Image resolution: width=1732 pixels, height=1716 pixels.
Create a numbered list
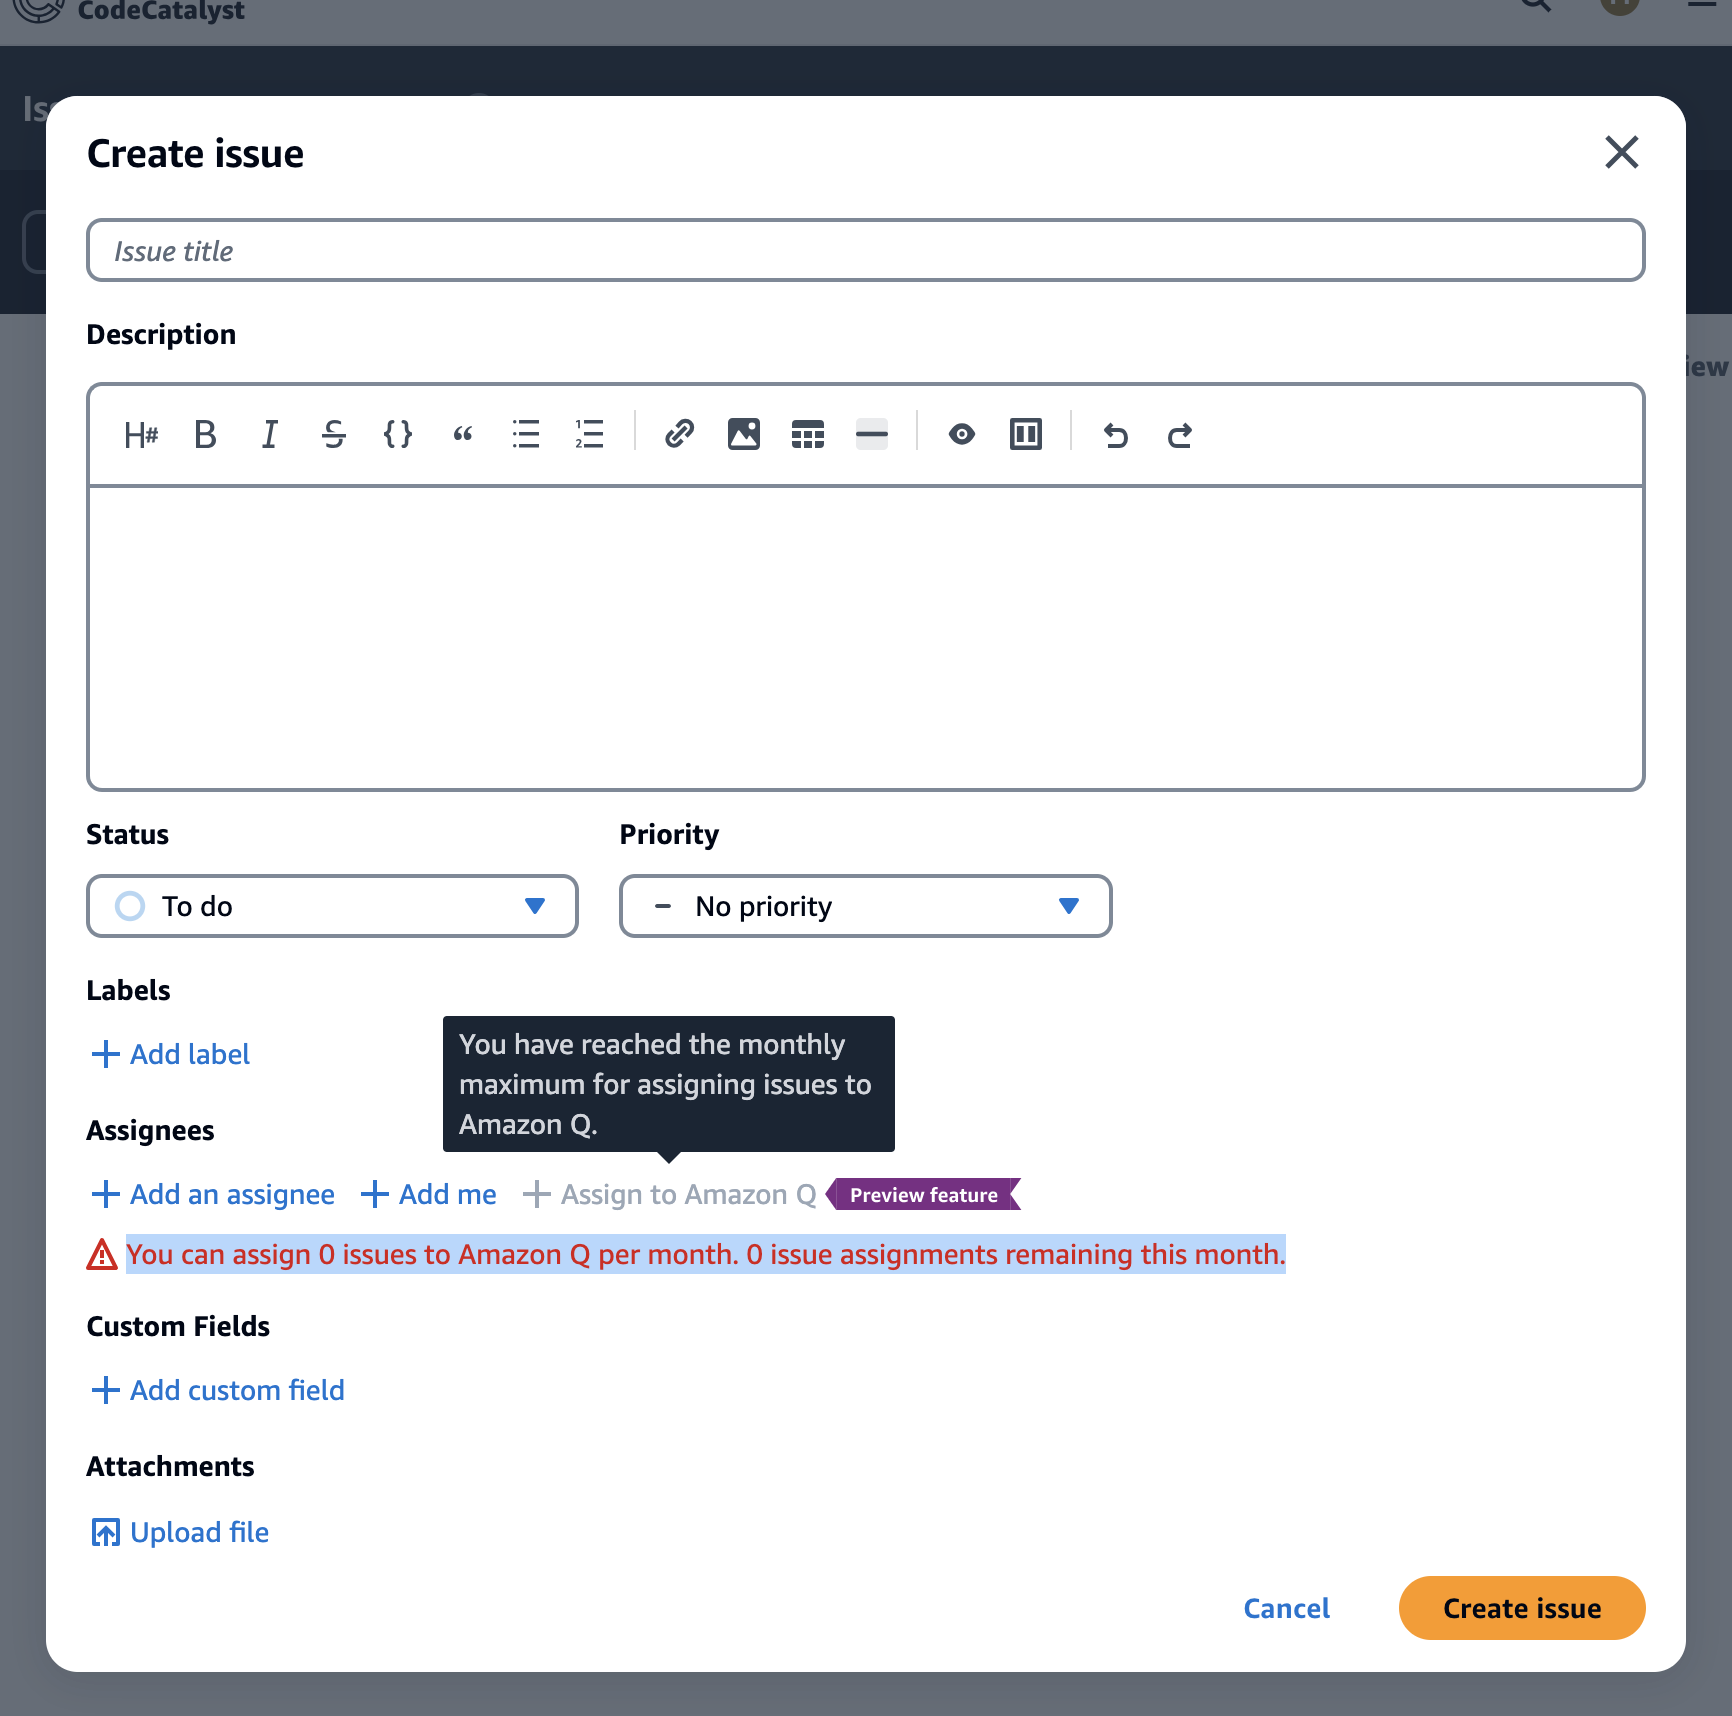coord(589,434)
